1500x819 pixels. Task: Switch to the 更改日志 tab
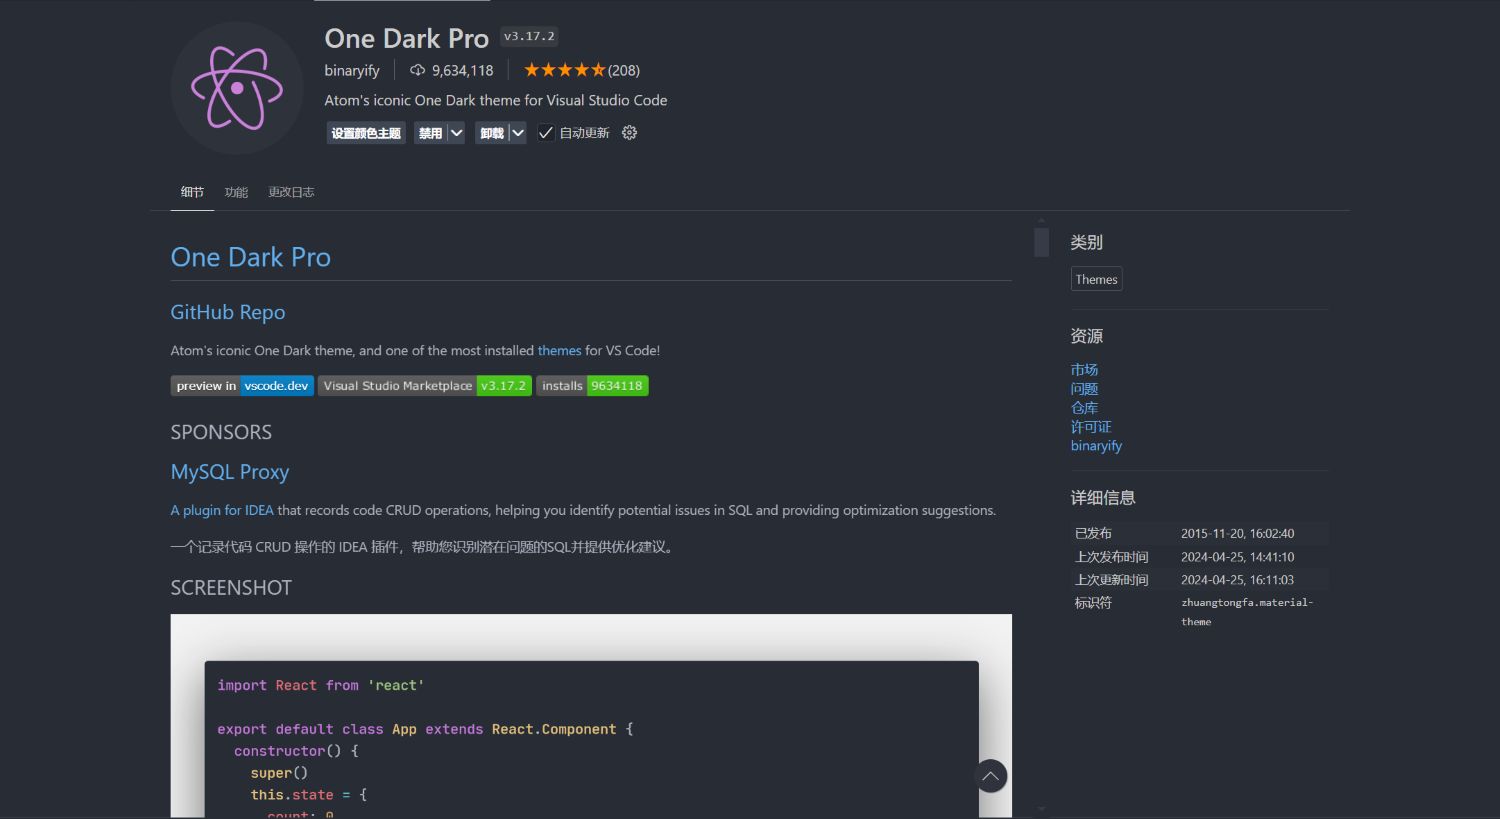tap(291, 192)
